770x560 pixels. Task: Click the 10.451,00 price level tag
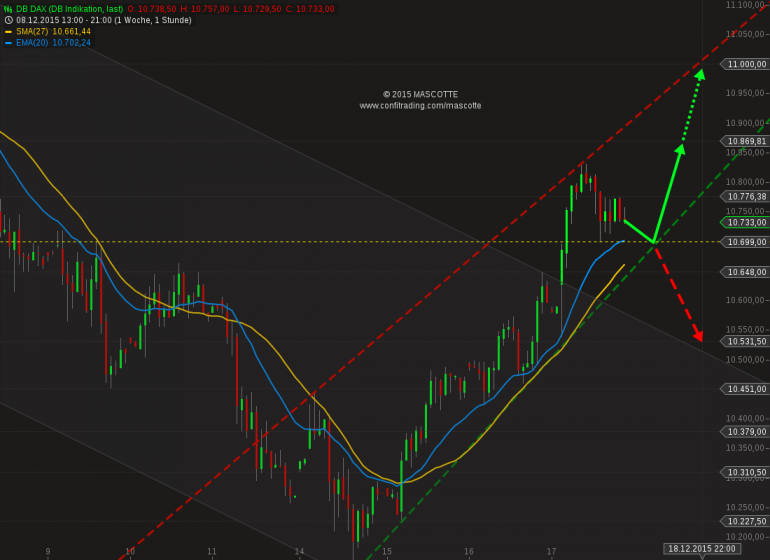click(744, 389)
